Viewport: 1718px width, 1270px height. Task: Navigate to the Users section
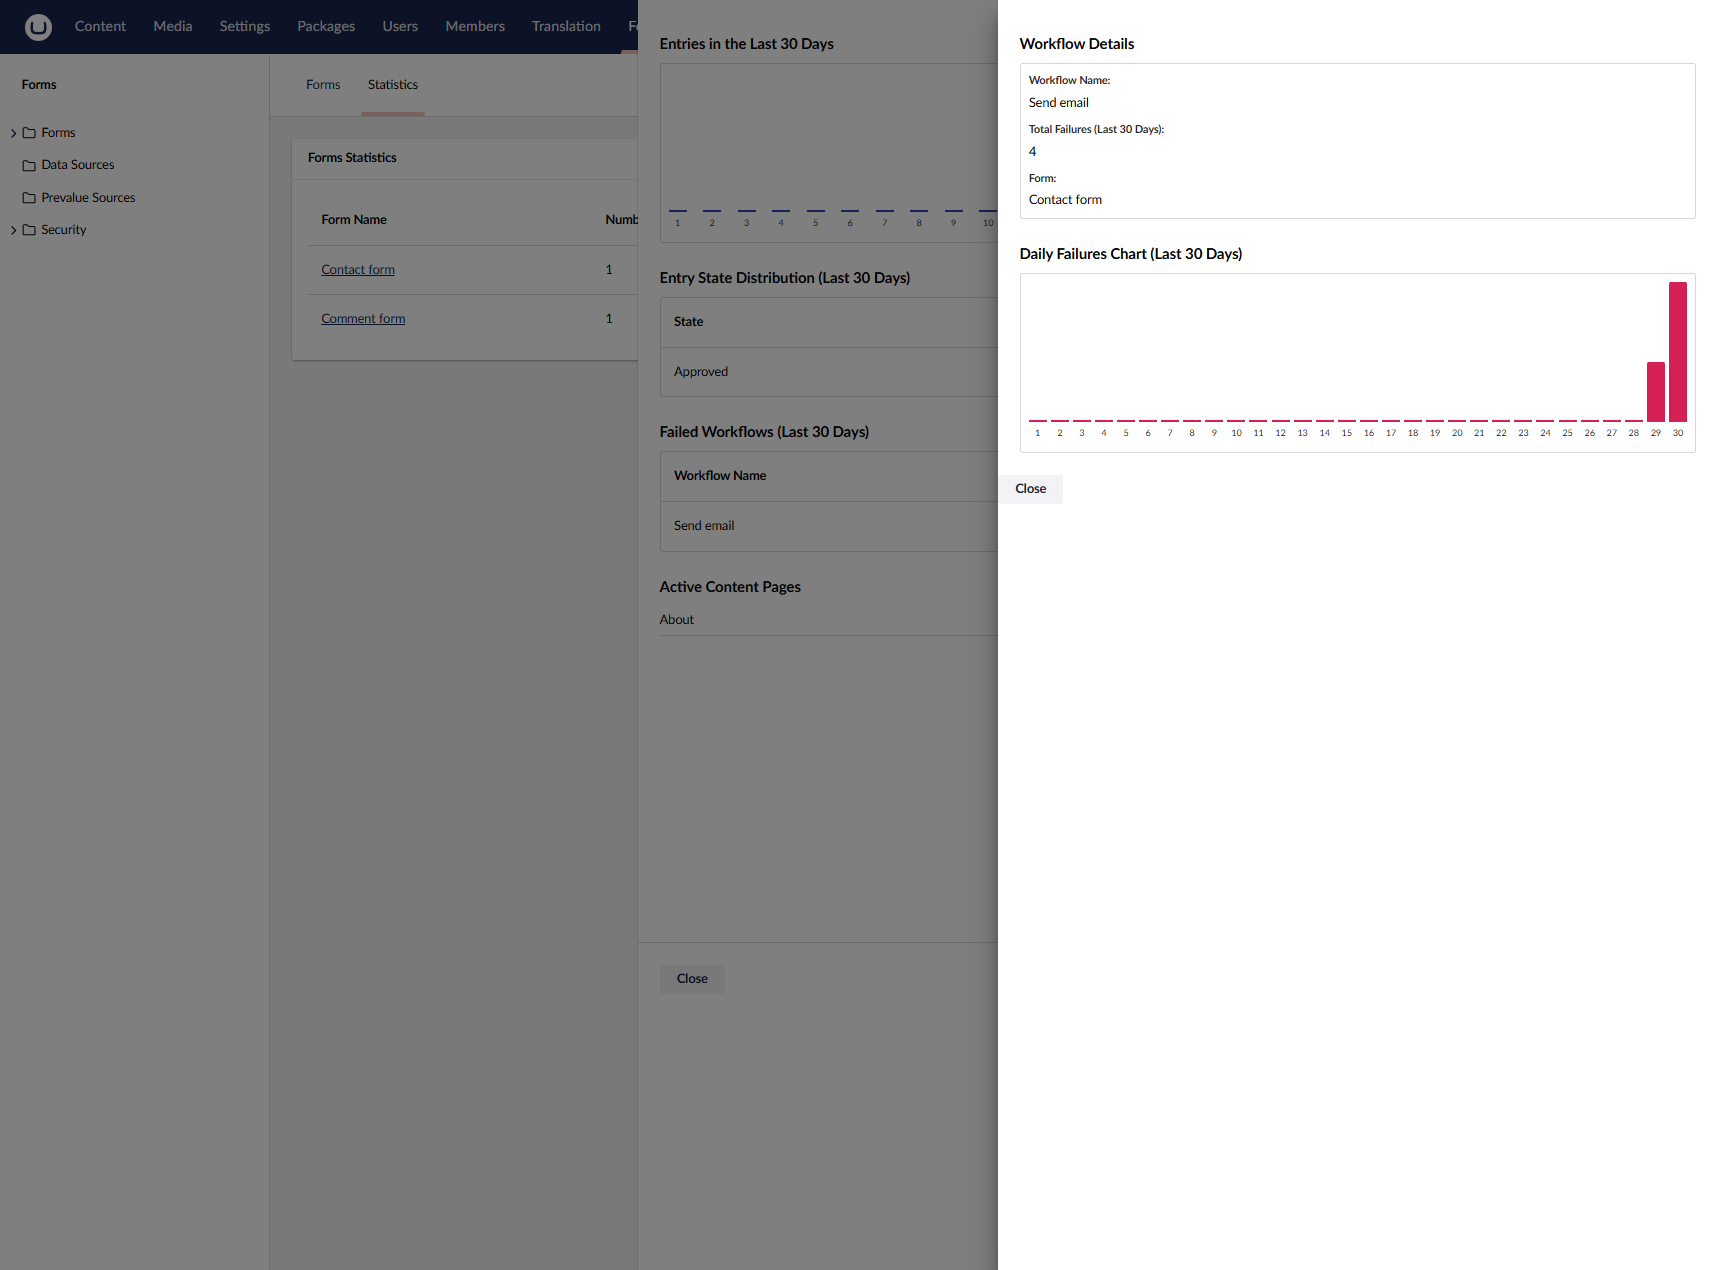click(399, 26)
